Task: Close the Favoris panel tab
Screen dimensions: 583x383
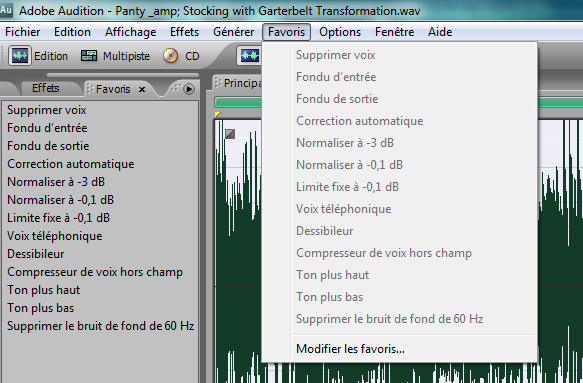Action: [142, 89]
